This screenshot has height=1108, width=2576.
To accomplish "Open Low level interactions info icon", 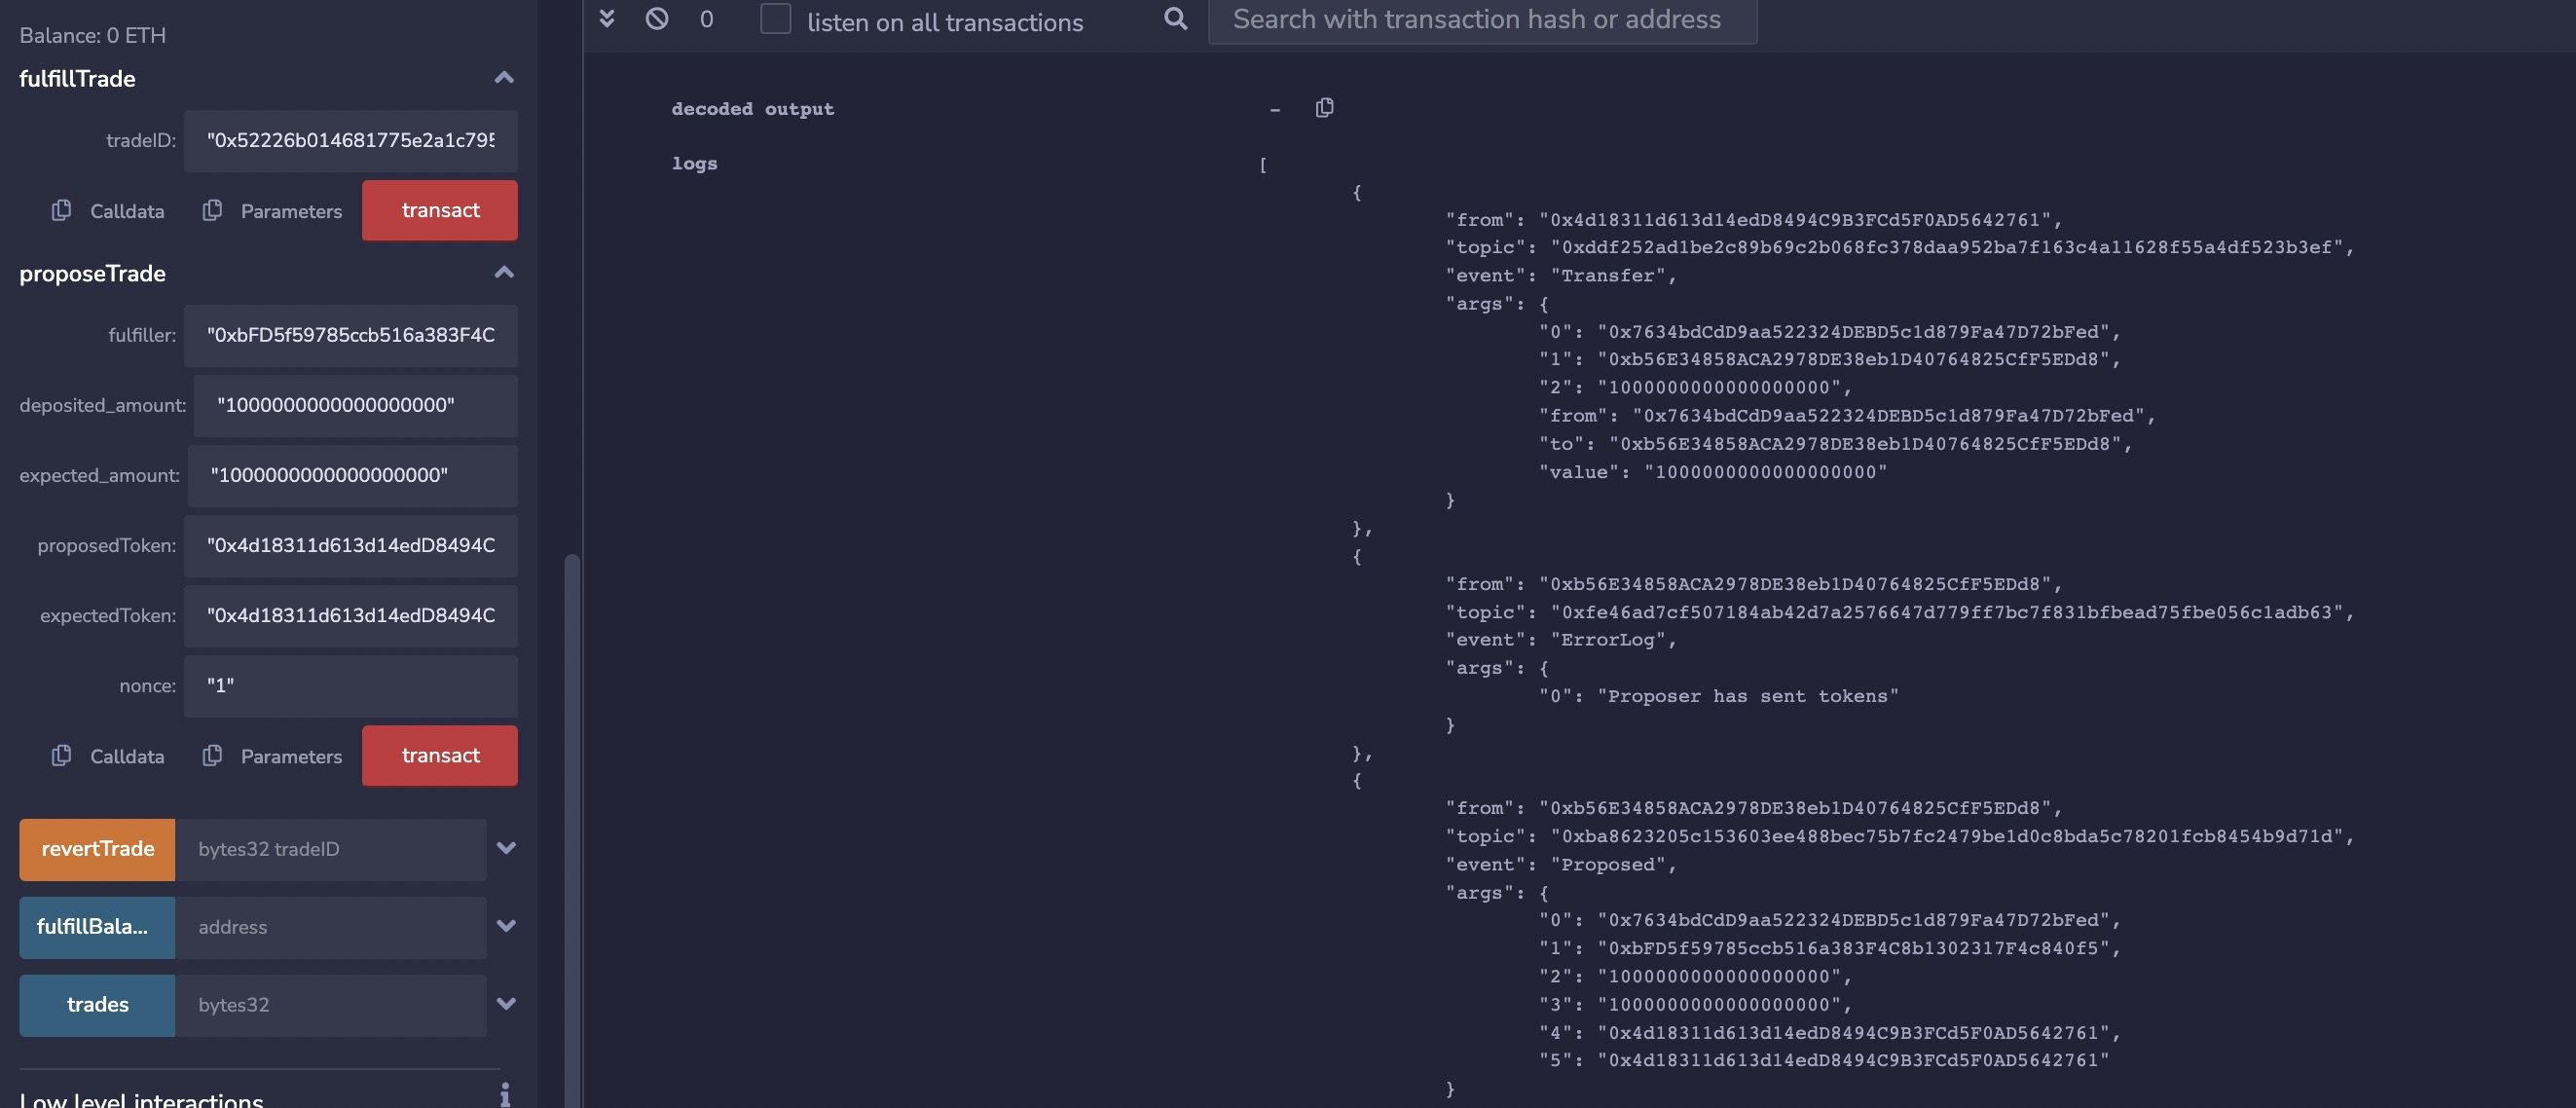I will pos(505,1096).
